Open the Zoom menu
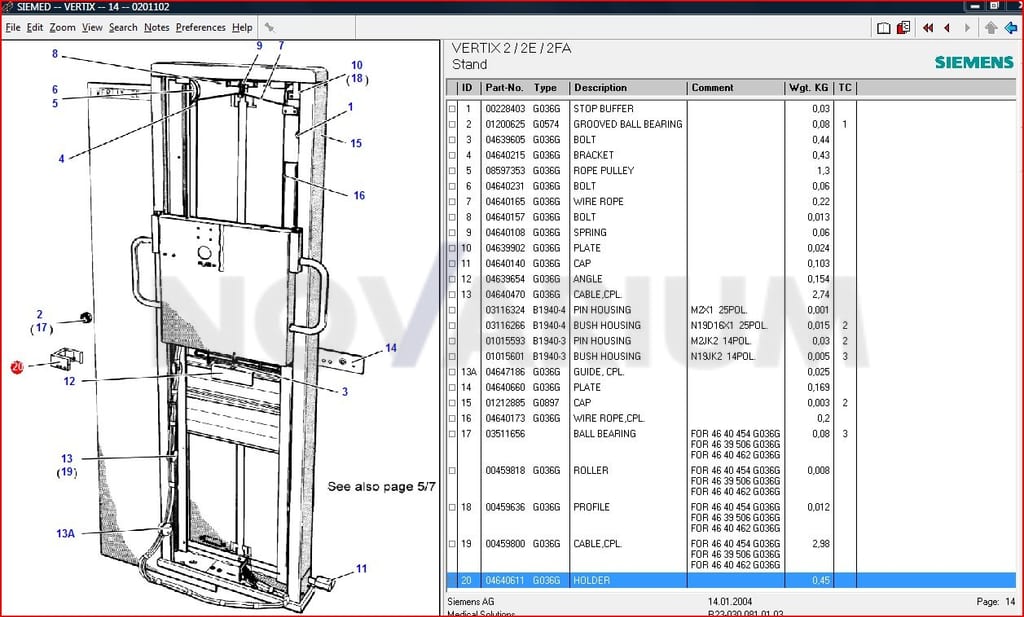1024x617 pixels. pyautogui.click(x=62, y=27)
